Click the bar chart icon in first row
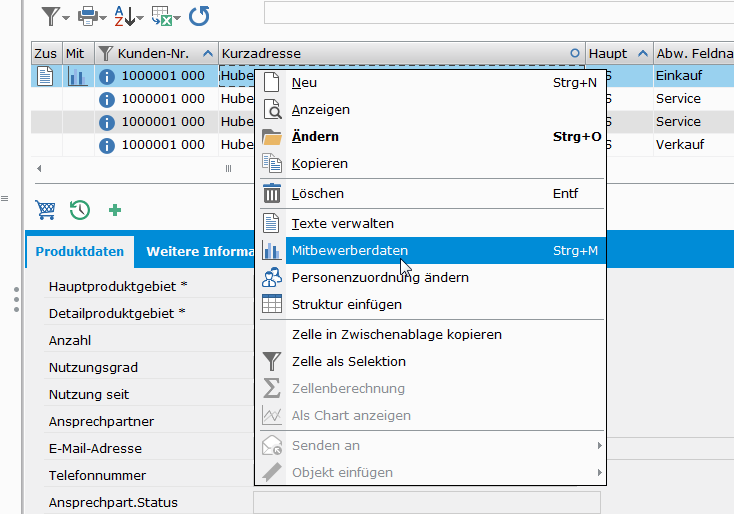The width and height of the screenshot is (734, 514). [77, 76]
